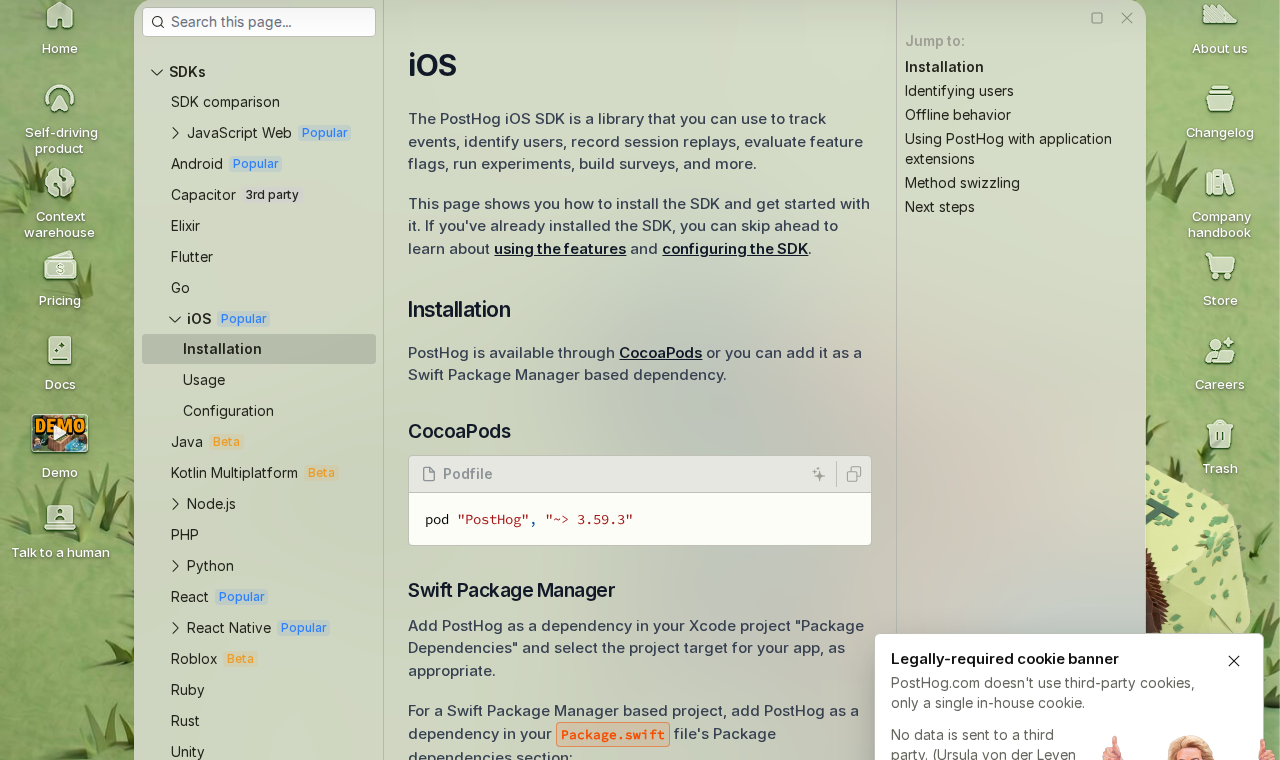Screen dimensions: 1280x760
Task: Open the Flutter SDK page
Action: (192, 257)
